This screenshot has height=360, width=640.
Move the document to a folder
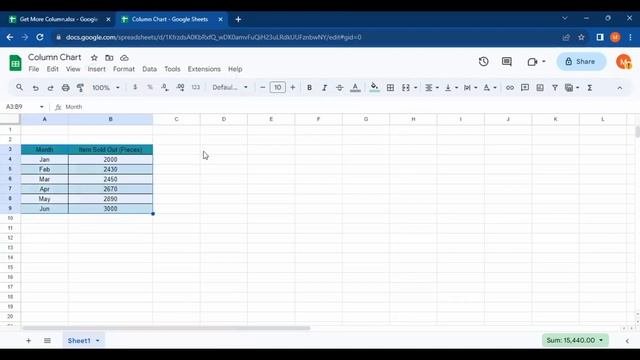point(109,58)
